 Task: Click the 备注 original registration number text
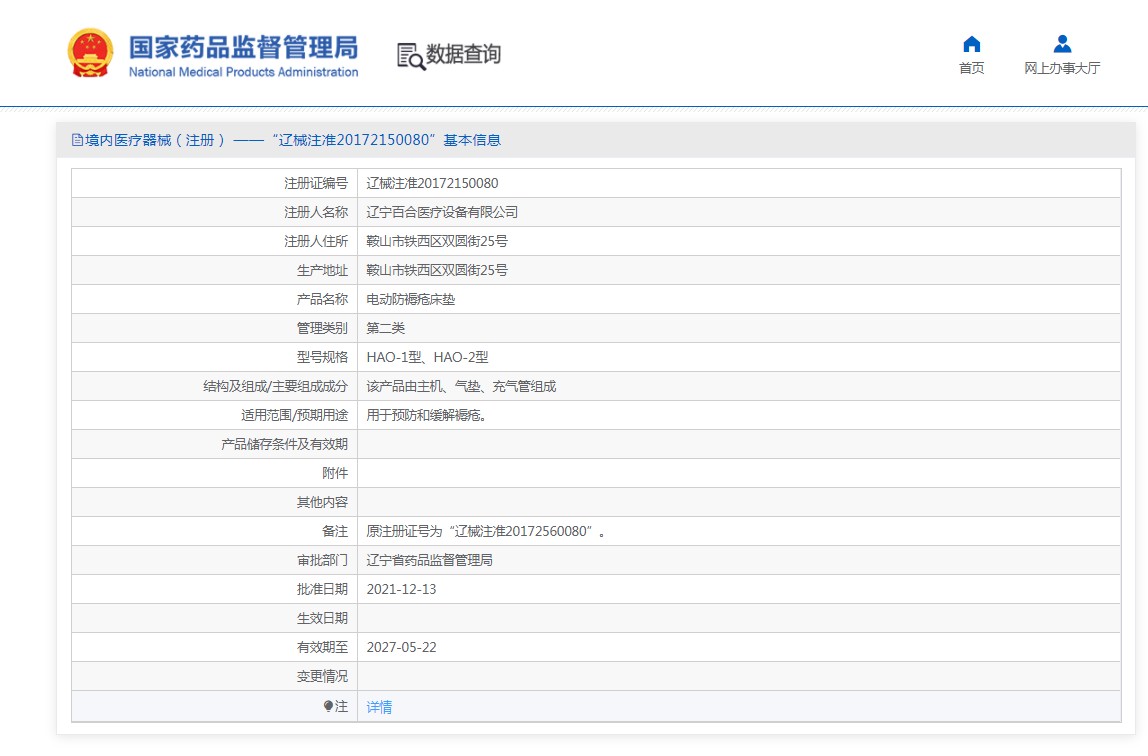coord(486,531)
